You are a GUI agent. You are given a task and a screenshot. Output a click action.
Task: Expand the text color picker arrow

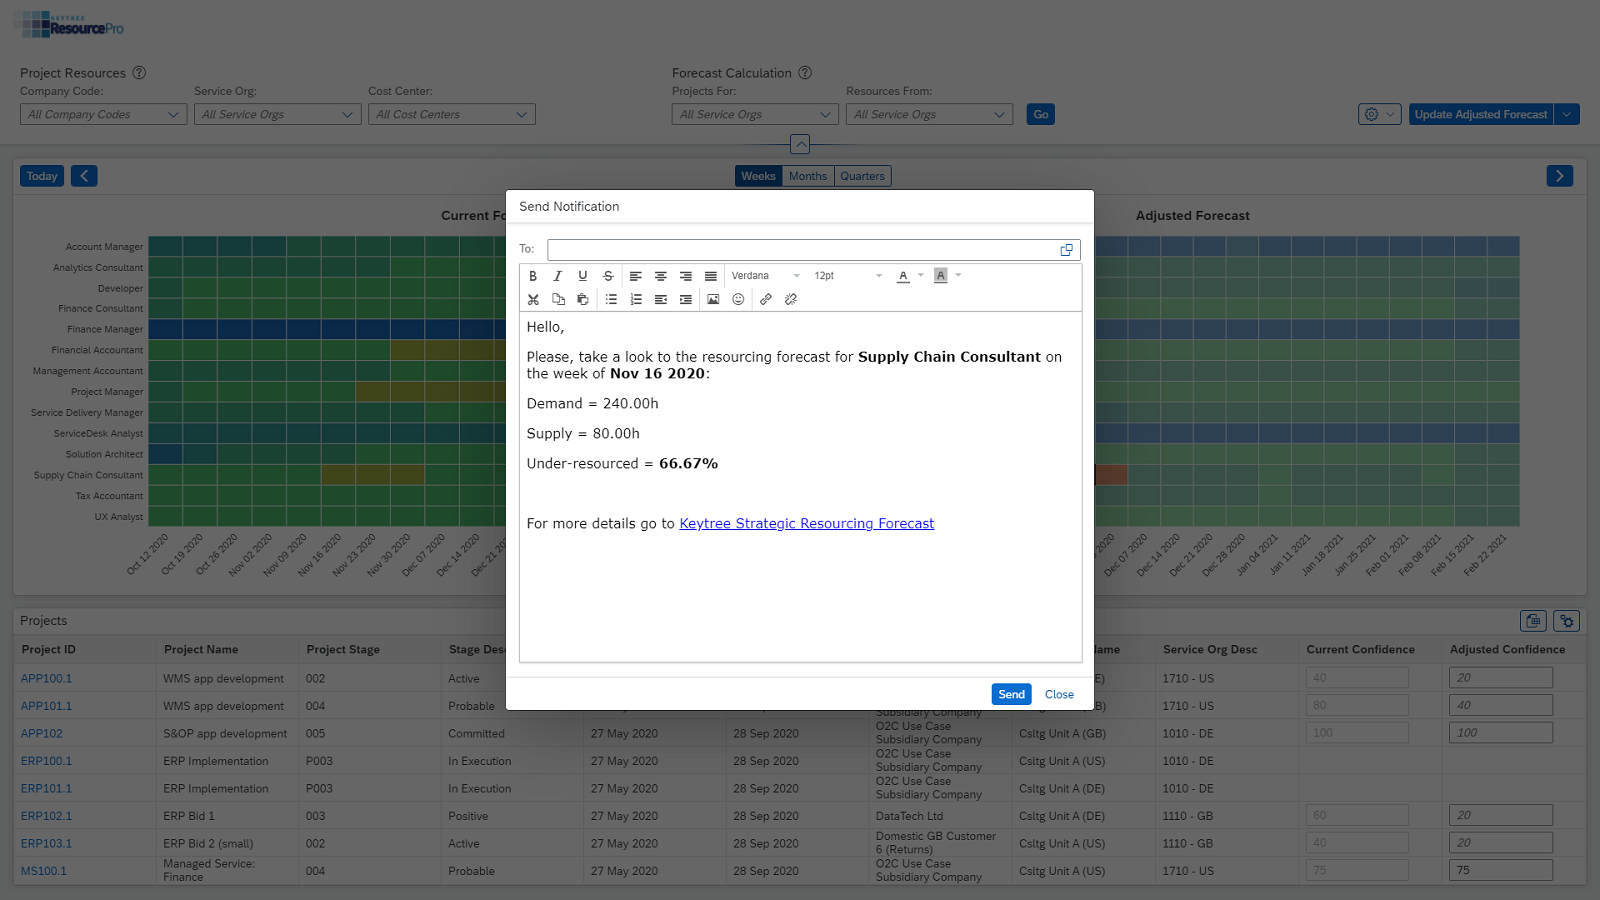pos(921,276)
